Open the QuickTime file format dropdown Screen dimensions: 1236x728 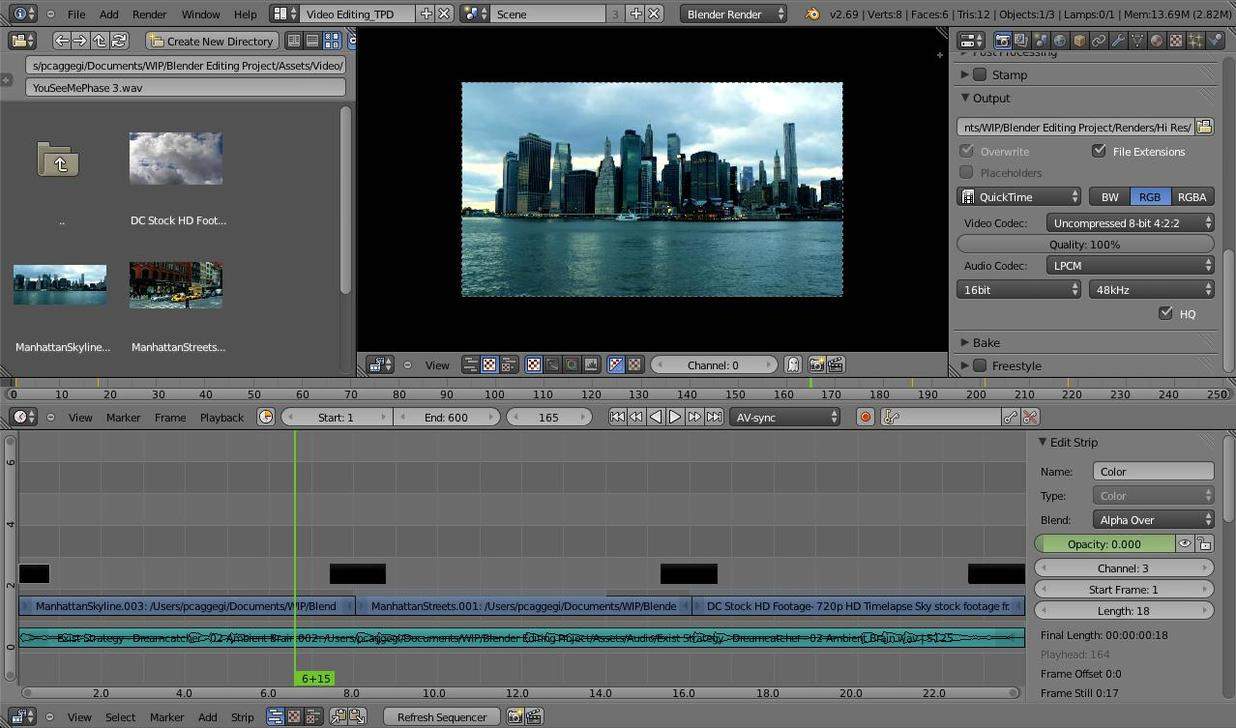point(1019,197)
